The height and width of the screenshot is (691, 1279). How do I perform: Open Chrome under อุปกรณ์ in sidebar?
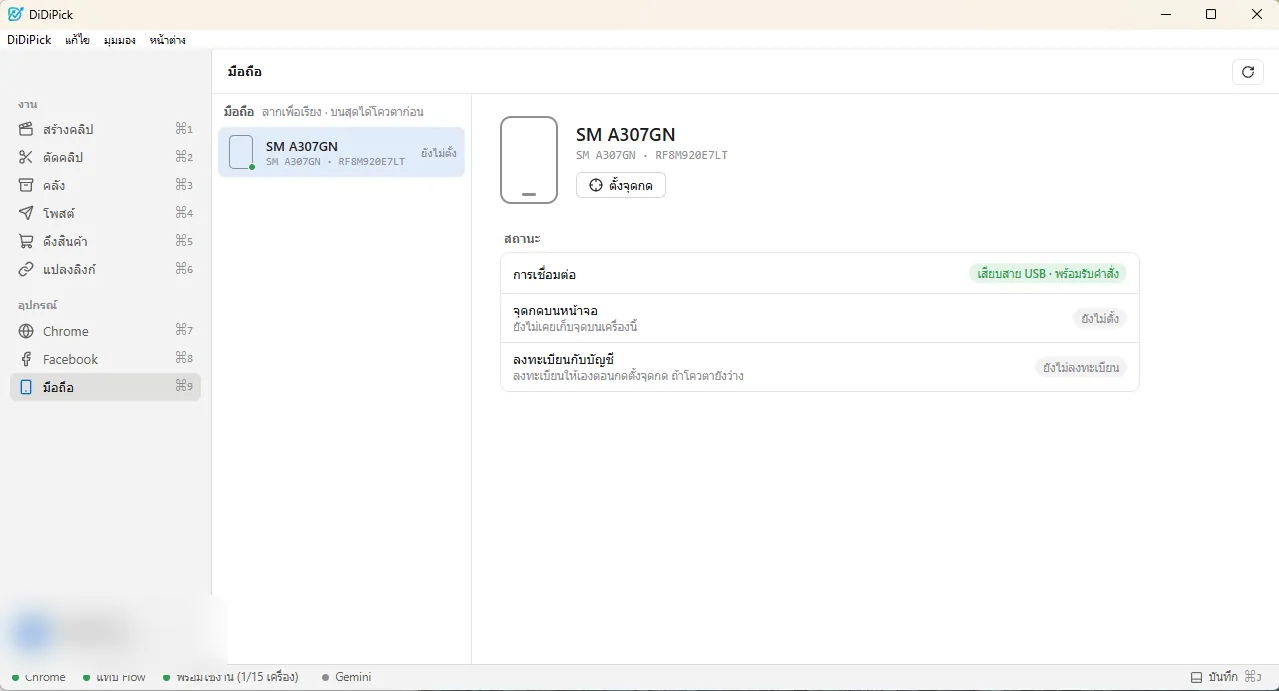[105, 331]
